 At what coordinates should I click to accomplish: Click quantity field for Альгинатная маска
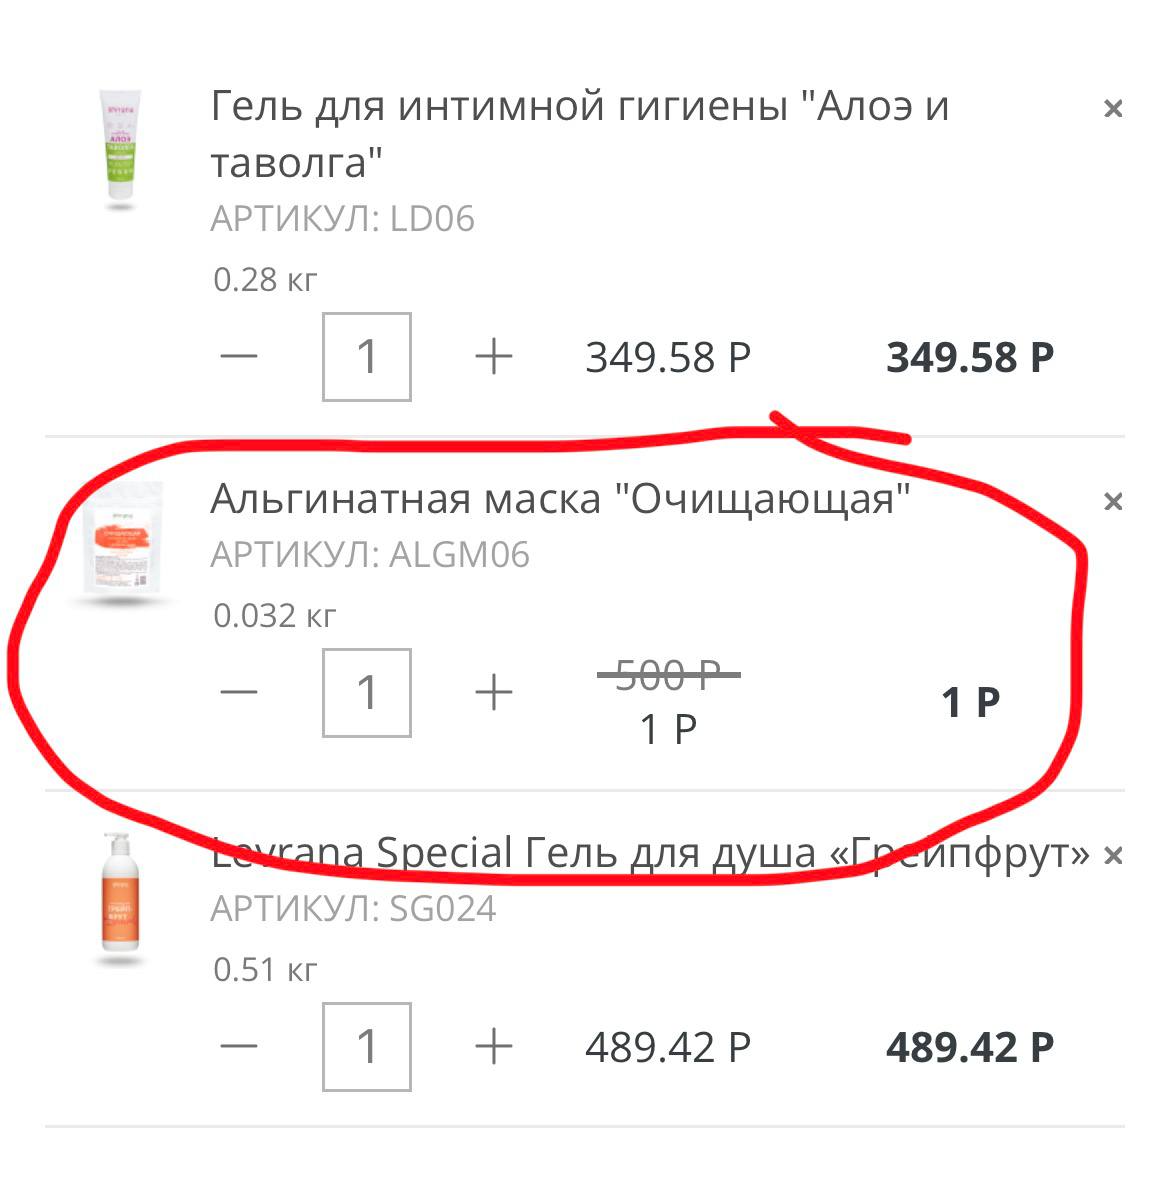pyautogui.click(x=367, y=692)
